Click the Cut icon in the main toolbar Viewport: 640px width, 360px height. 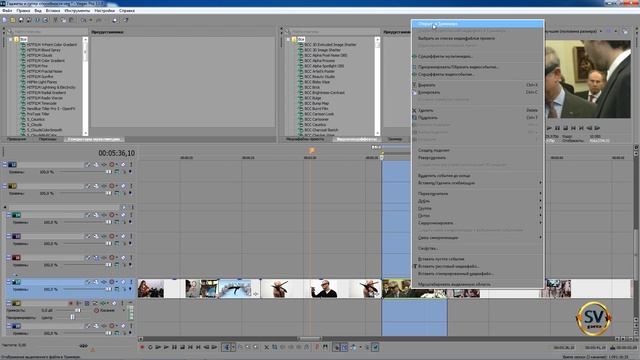pyautogui.click(x=56, y=20)
